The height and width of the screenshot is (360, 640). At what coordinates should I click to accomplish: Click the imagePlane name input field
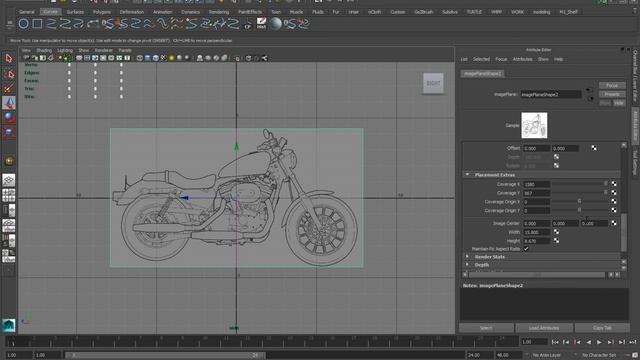point(551,94)
